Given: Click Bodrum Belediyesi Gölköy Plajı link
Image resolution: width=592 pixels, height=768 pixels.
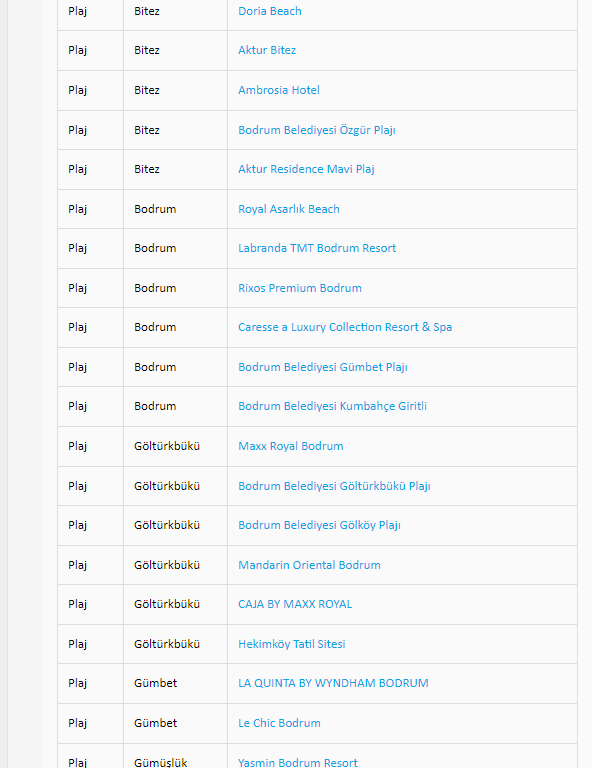Looking at the screenshot, I should point(319,526).
